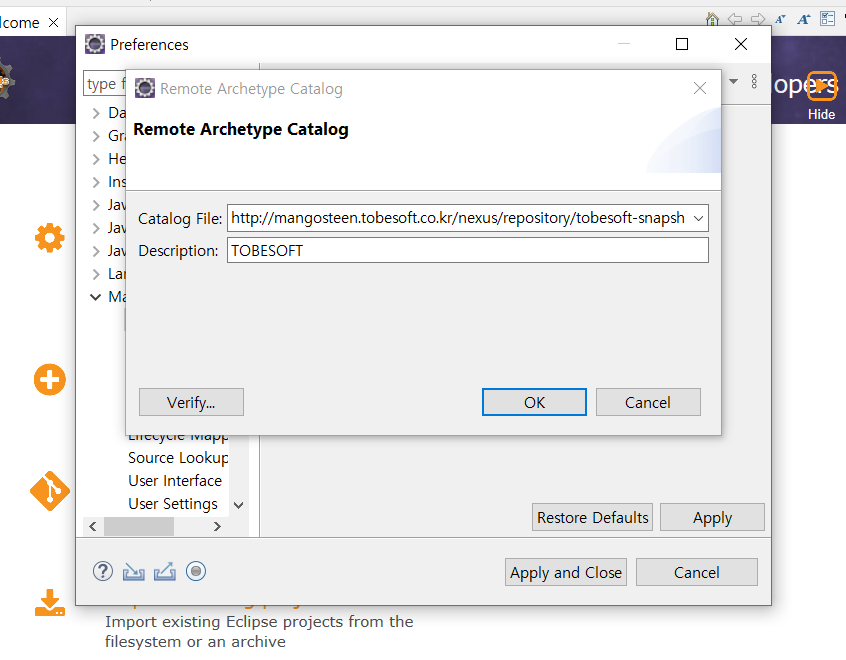Click the enlarge font size icon
This screenshot has width=846, height=660.
point(804,19)
